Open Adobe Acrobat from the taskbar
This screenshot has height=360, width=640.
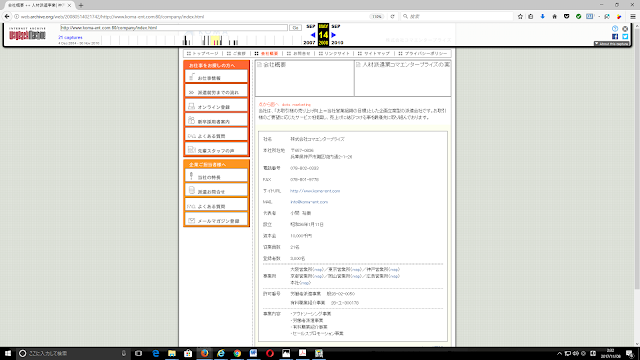[302, 353]
